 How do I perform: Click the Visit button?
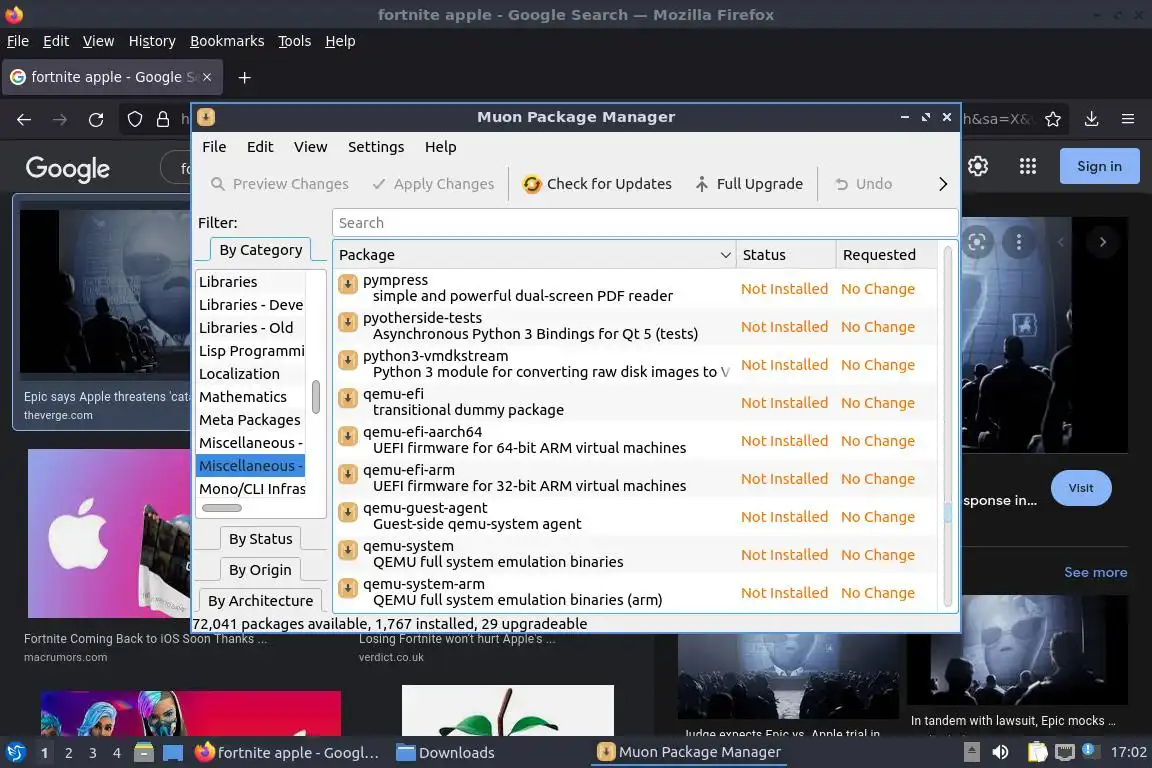pos(1081,488)
